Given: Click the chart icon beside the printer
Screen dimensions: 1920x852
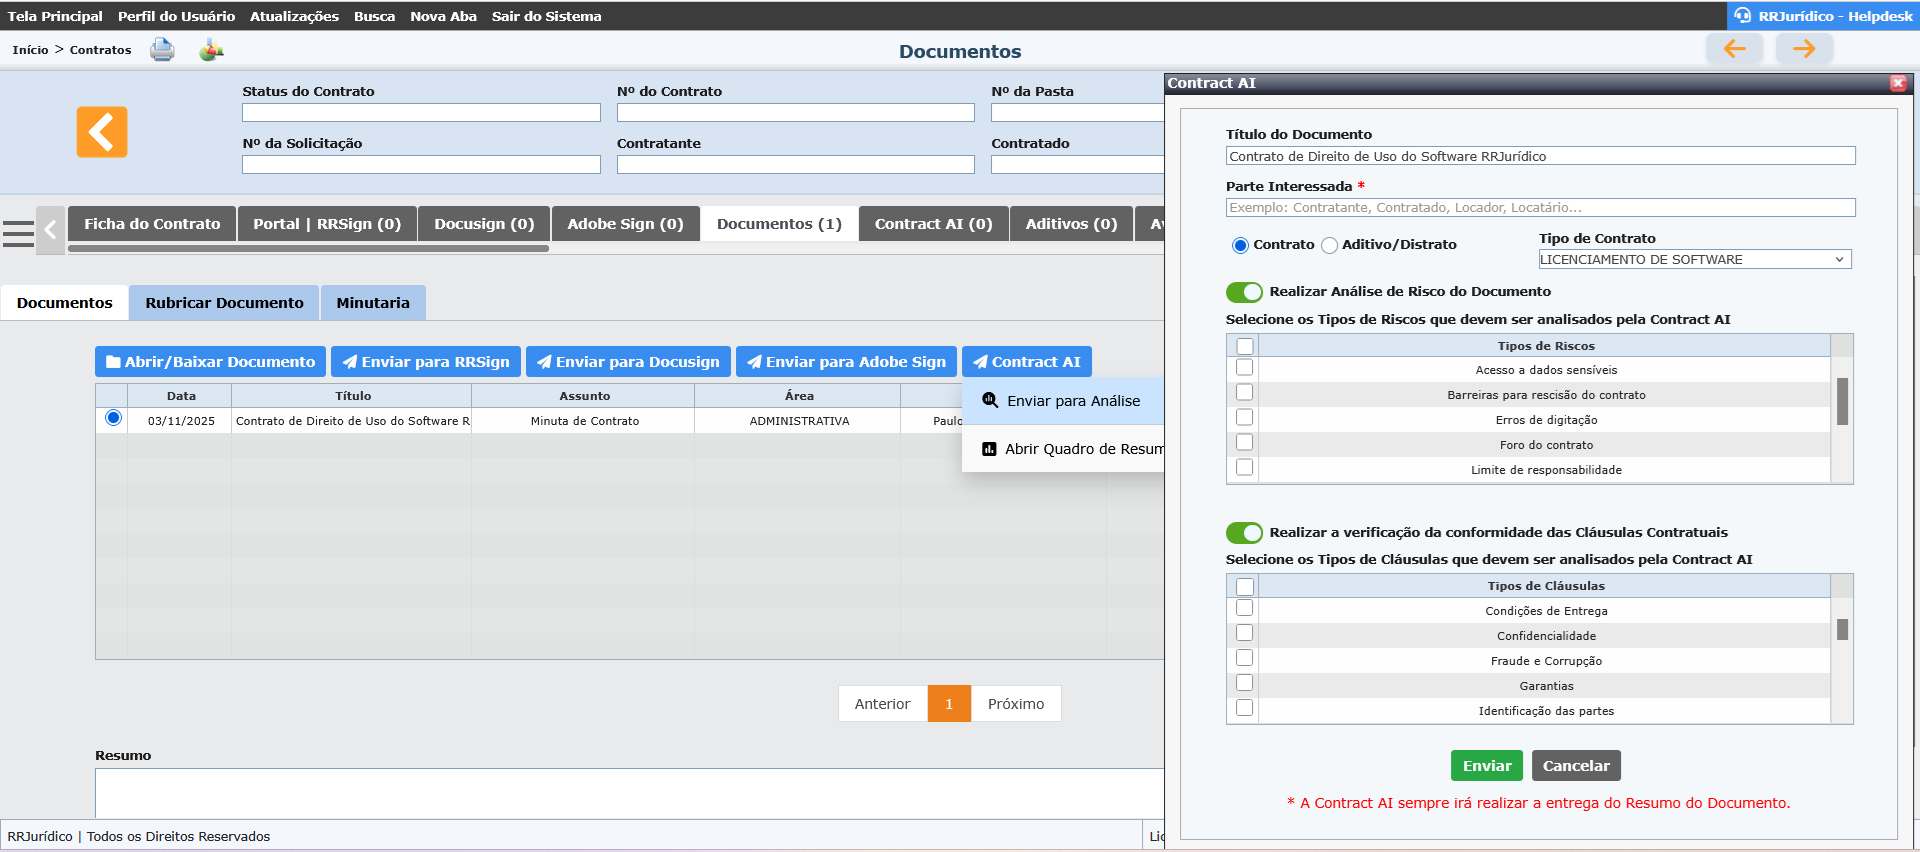Looking at the screenshot, I should 211,50.
